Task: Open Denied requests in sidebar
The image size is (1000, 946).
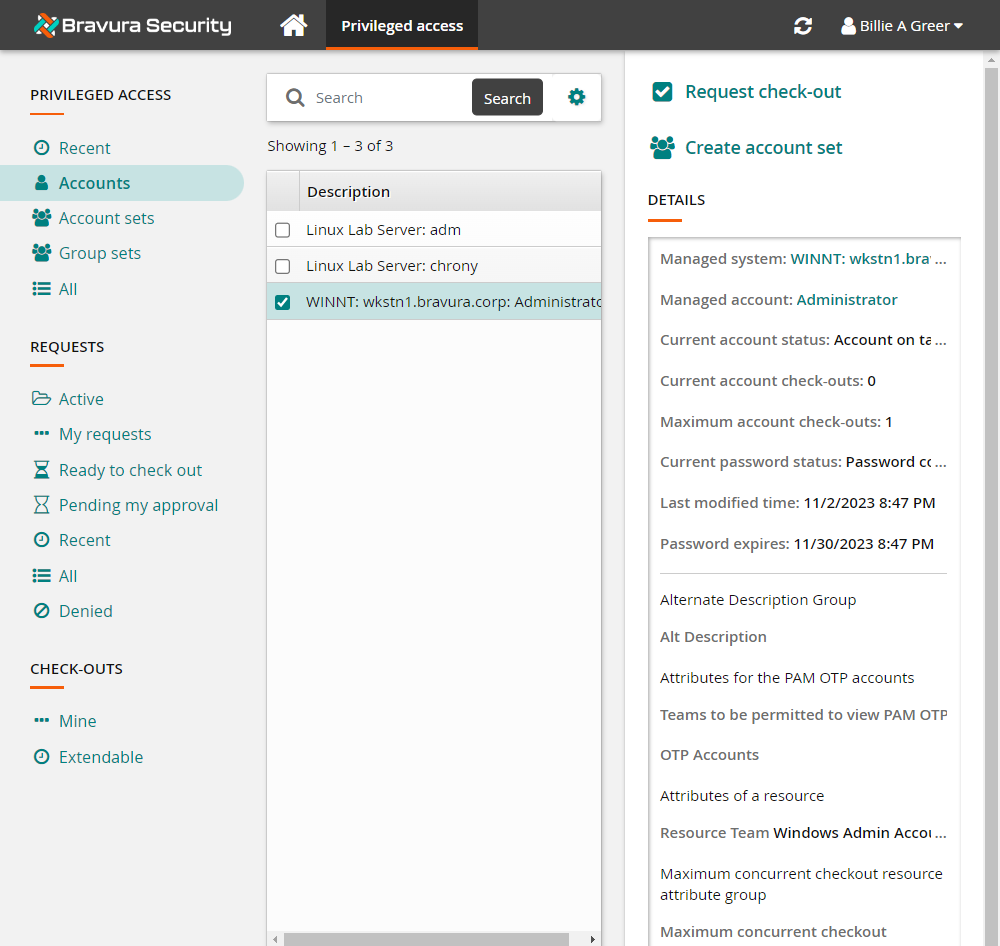Action: (85, 611)
